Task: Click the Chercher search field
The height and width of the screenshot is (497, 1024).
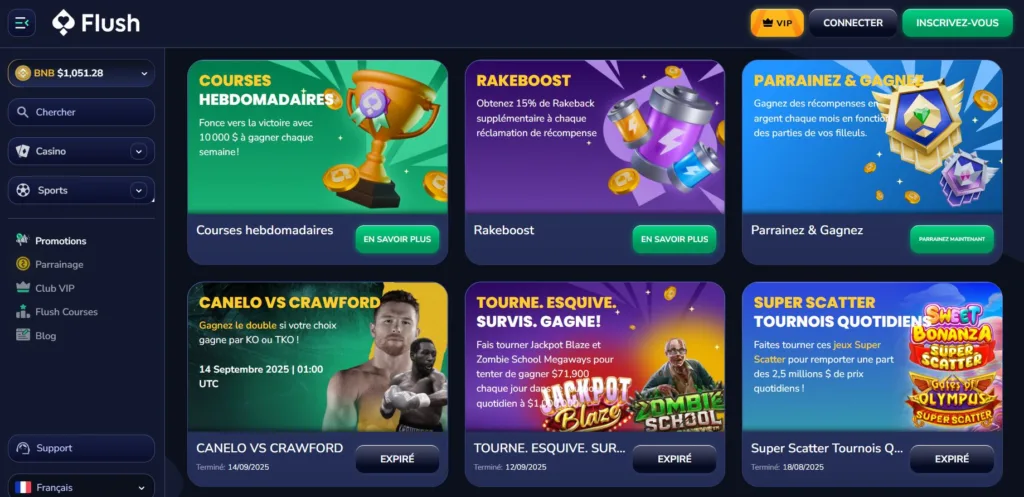Action: pos(81,112)
